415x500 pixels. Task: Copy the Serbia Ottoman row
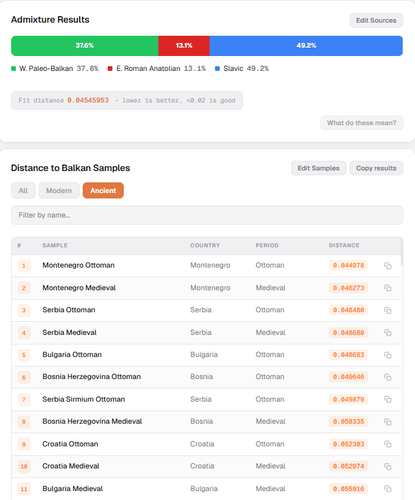tap(387, 310)
